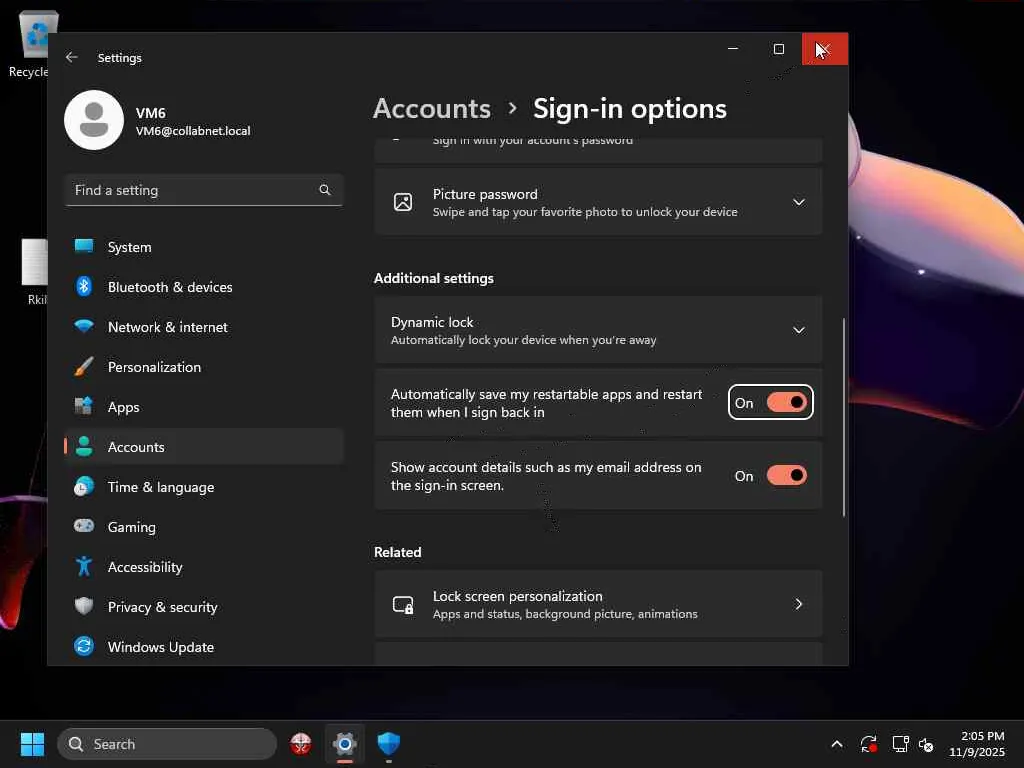The image size is (1024, 768).
Task: Open the red round app in taskbar
Action: pos(300,743)
